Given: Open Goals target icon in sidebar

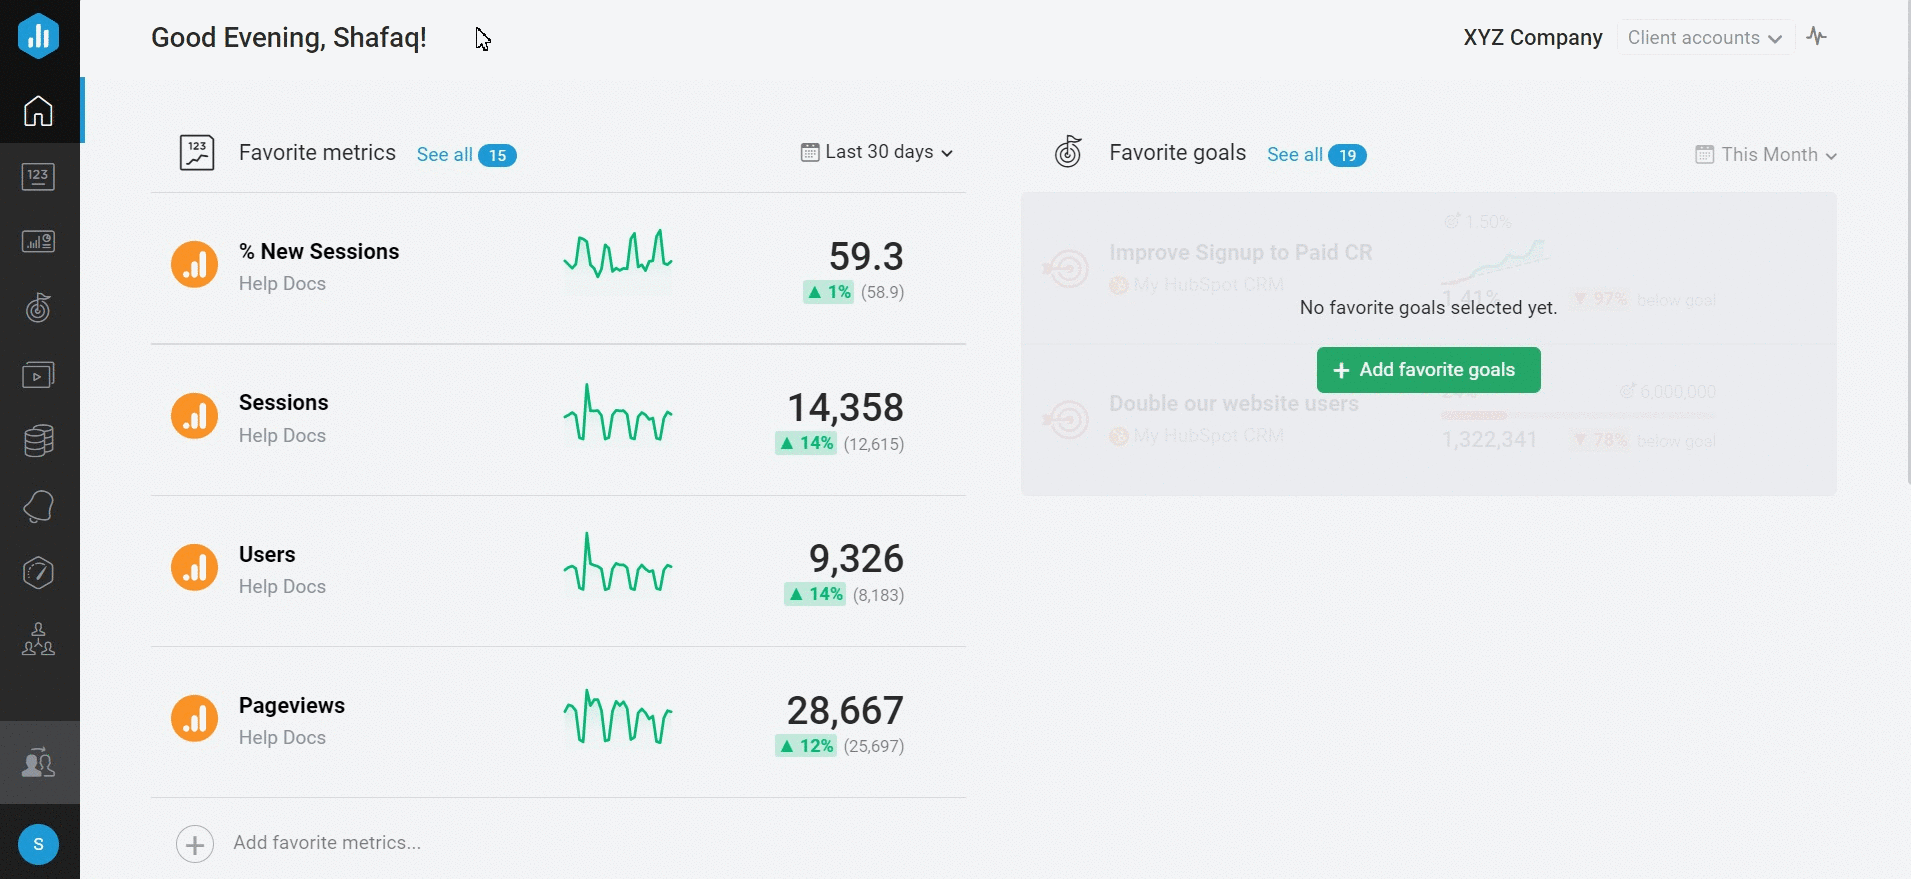Looking at the screenshot, I should point(39,308).
